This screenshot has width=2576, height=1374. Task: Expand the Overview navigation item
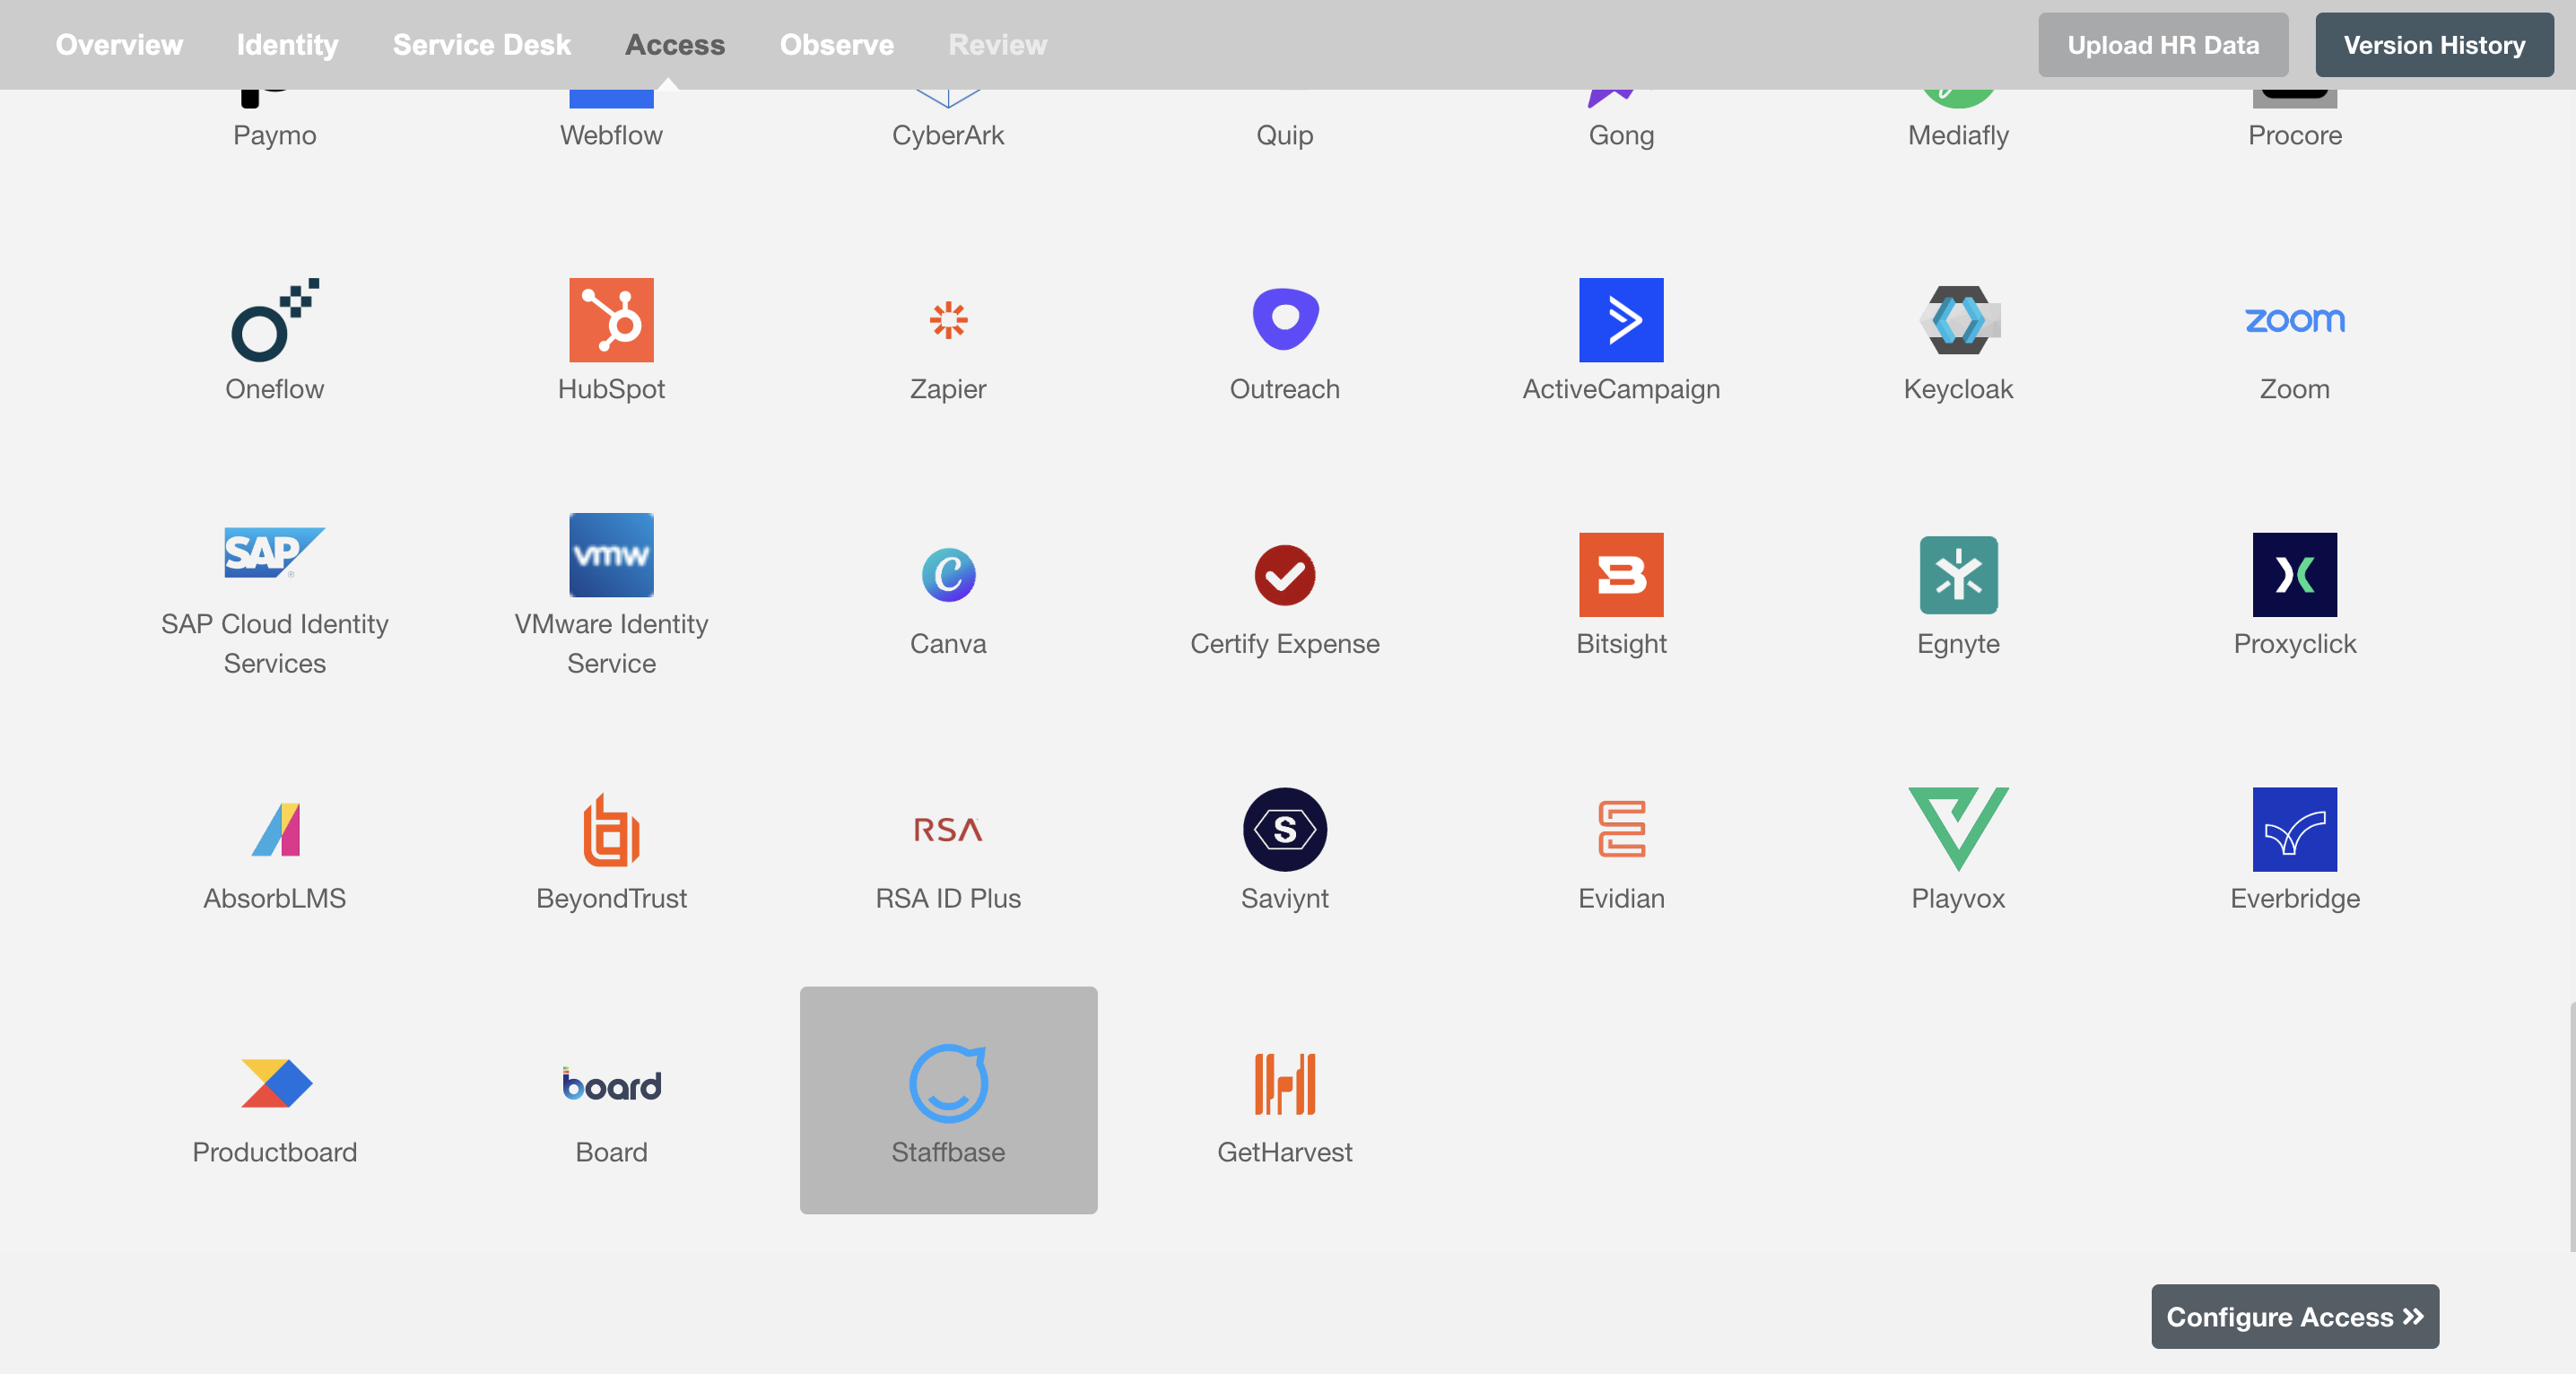pos(119,42)
